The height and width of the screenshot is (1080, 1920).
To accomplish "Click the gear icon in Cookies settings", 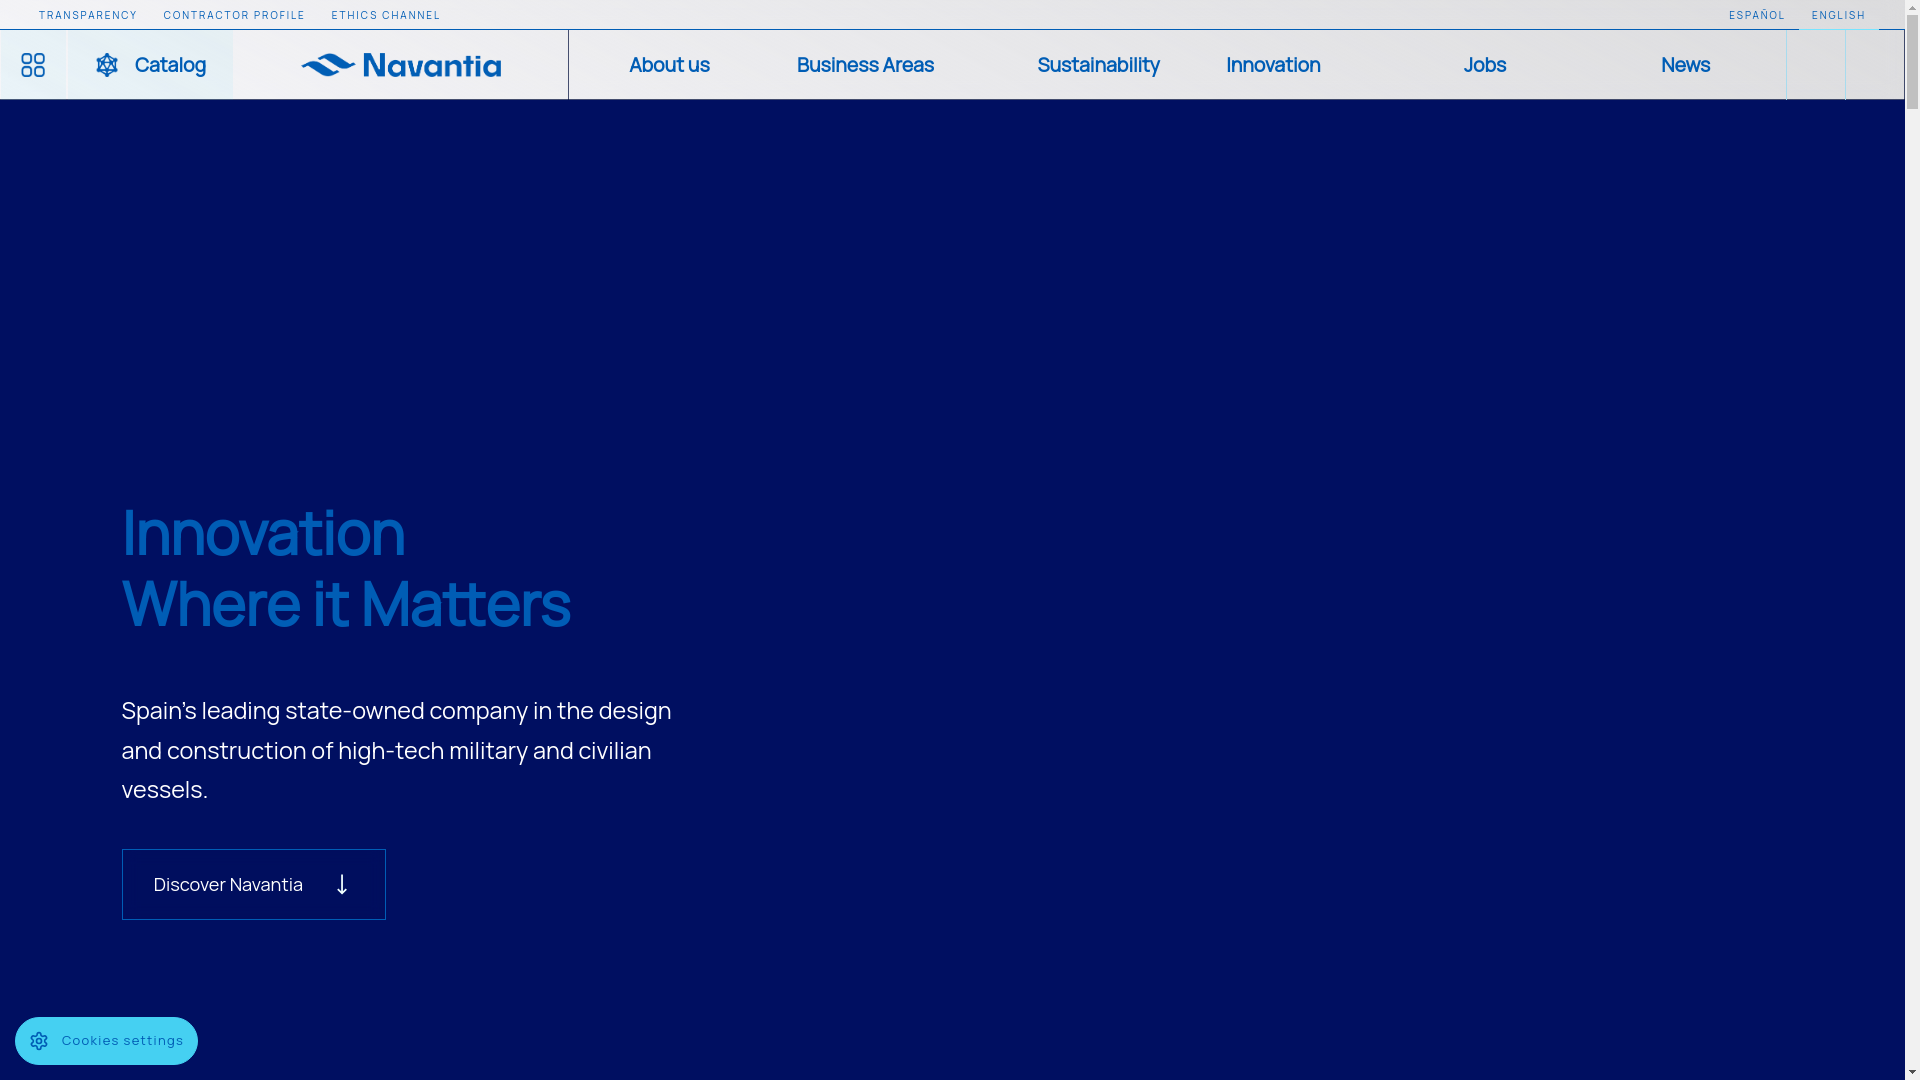I will pos(39,1041).
